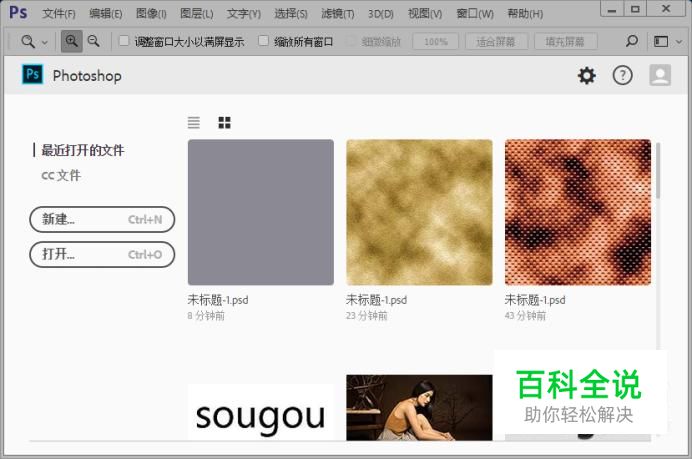Maximize the Photoshop window
The image size is (692, 459).
coord(635,9)
